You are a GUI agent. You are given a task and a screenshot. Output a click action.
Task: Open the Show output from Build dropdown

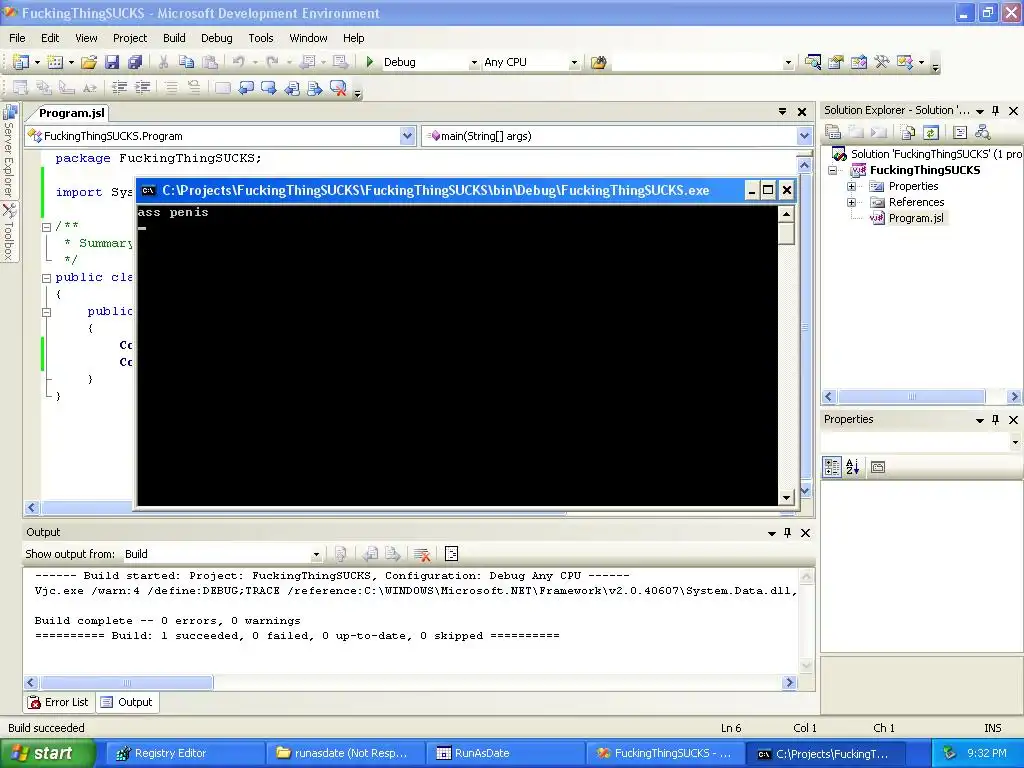[x=316, y=554]
